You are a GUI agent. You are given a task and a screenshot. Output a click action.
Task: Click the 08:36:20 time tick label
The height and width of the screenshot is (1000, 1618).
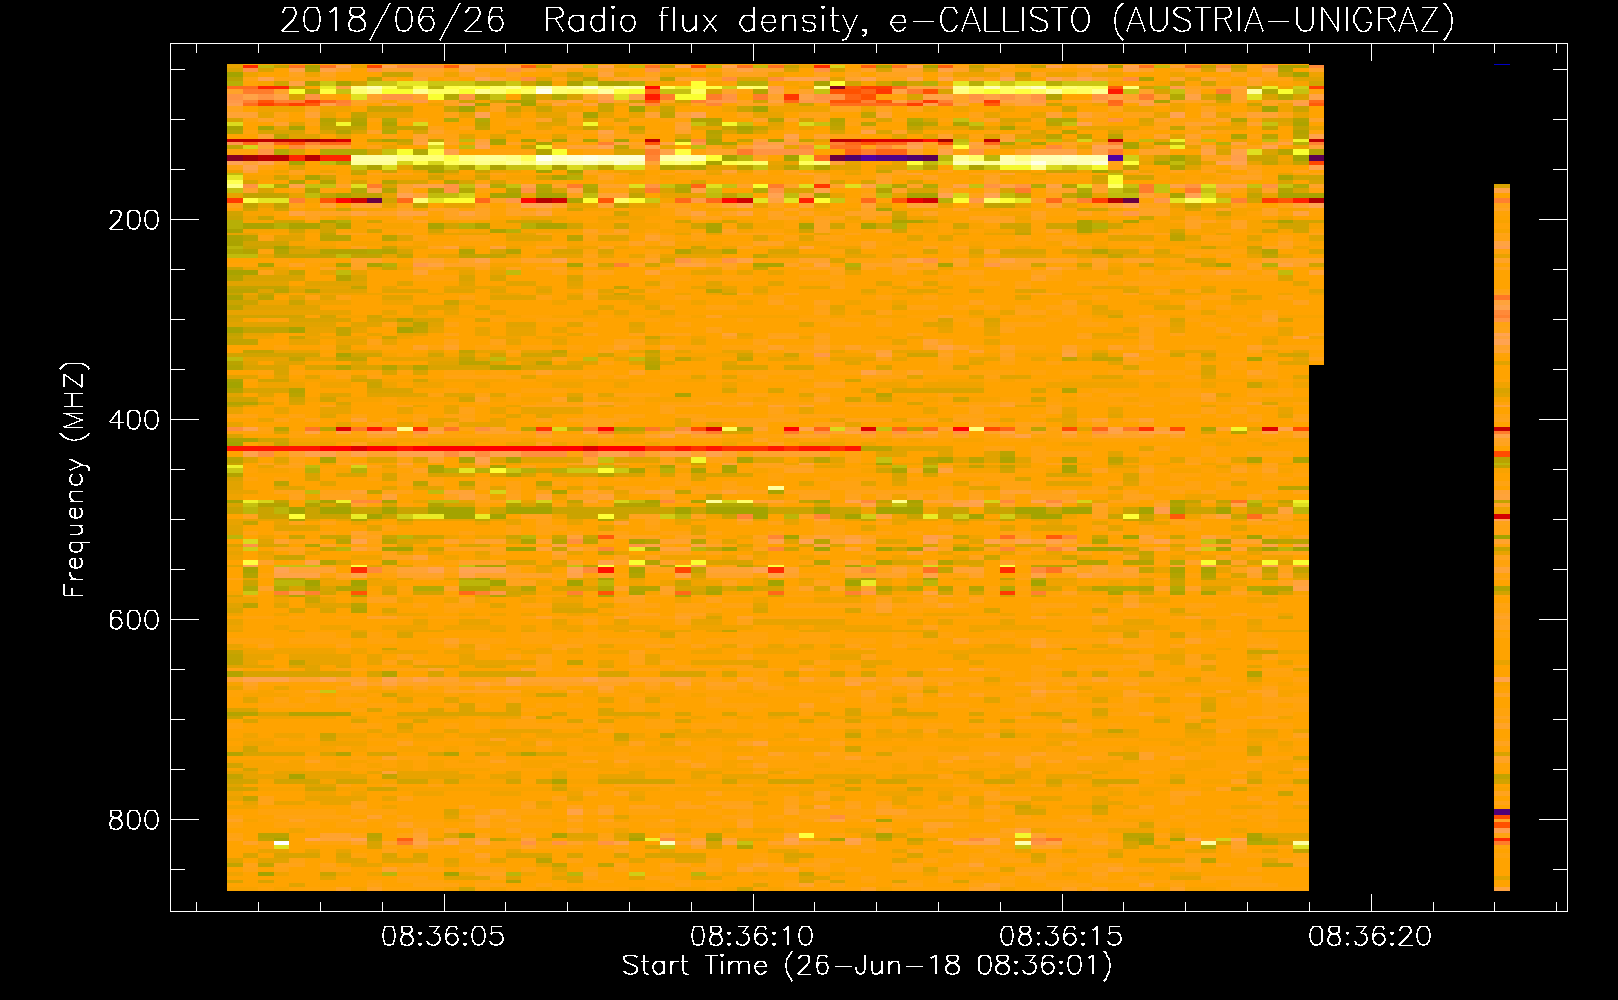(x=1370, y=937)
